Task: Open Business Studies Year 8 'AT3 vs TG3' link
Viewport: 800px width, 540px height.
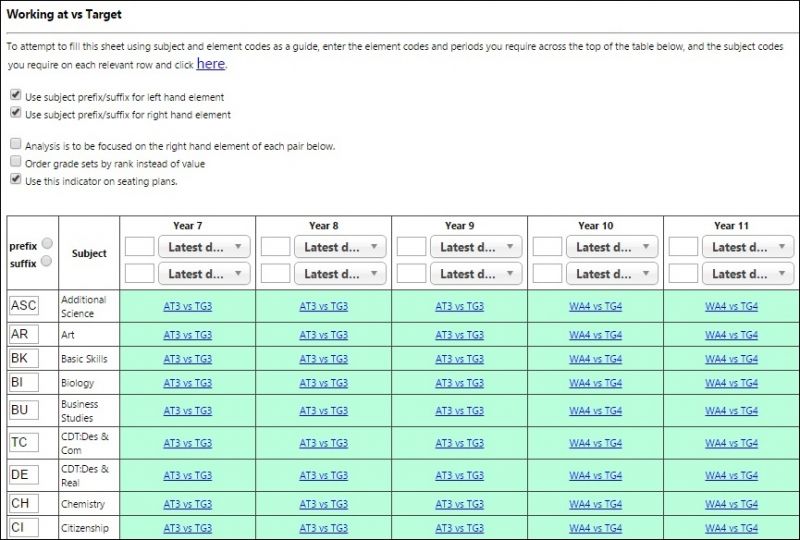Action: pos(323,410)
